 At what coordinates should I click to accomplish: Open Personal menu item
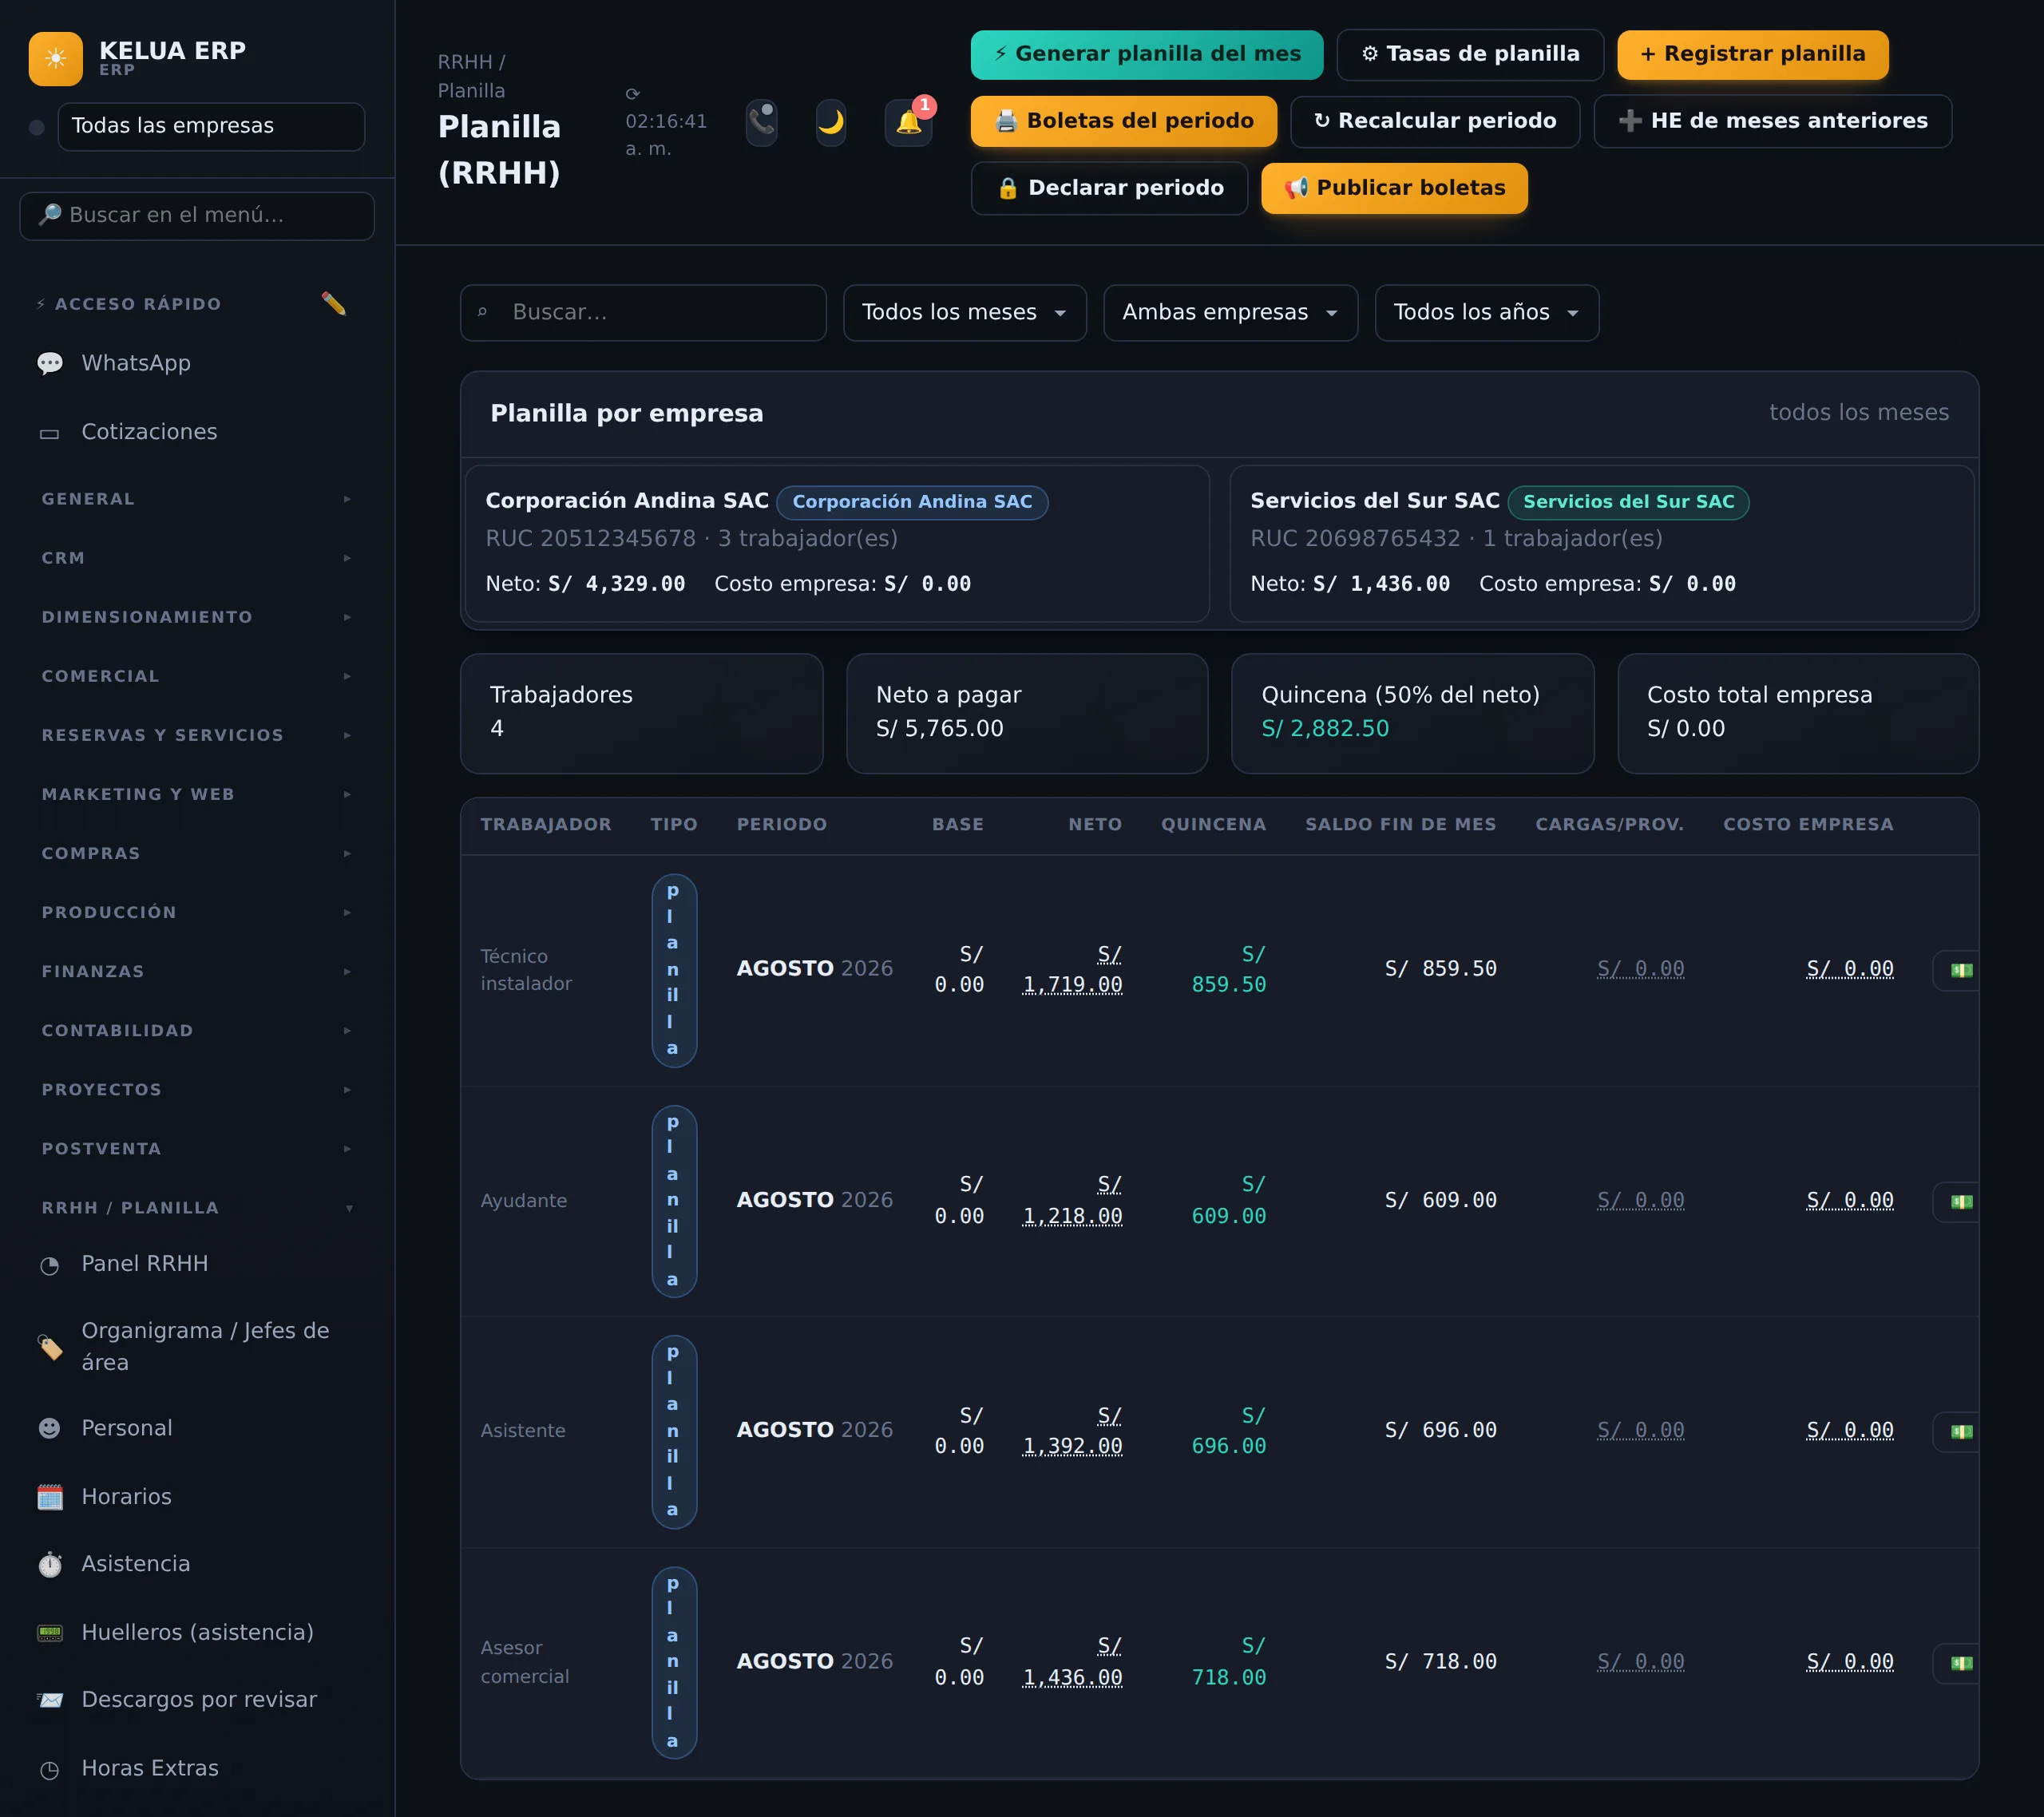(196, 1428)
